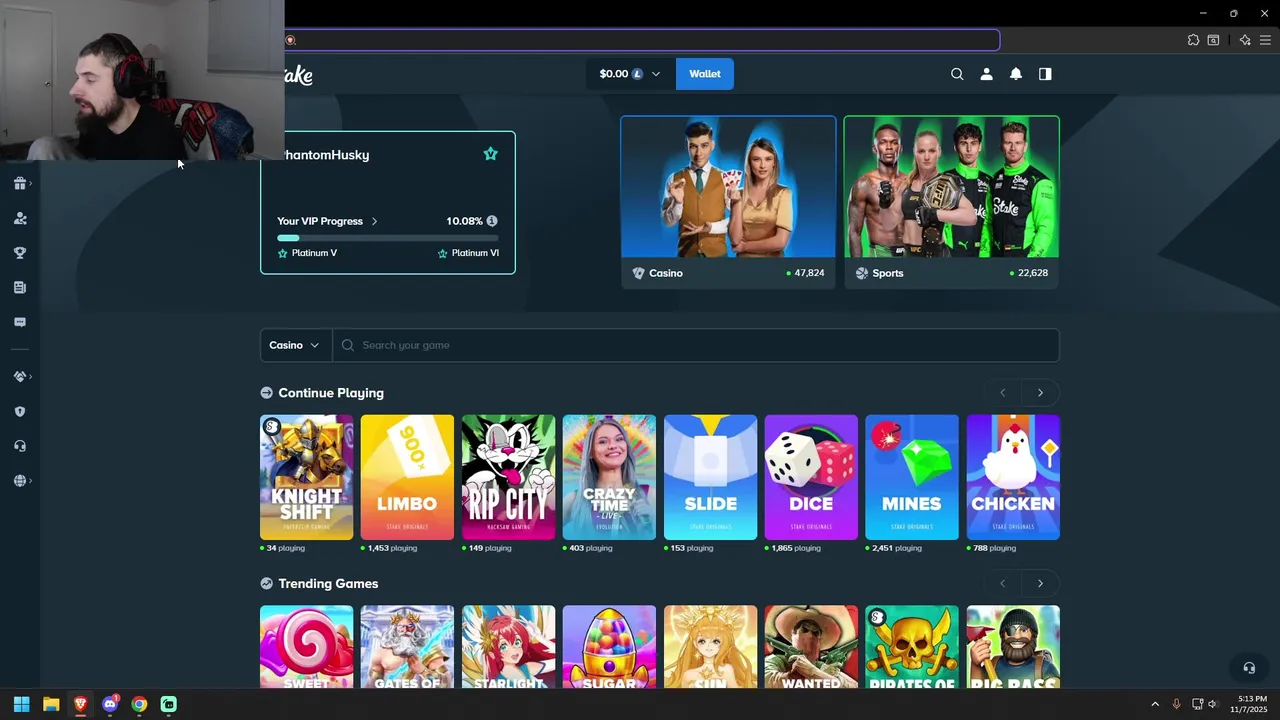
Task: Open the language globe icon
Action: [x=19, y=481]
